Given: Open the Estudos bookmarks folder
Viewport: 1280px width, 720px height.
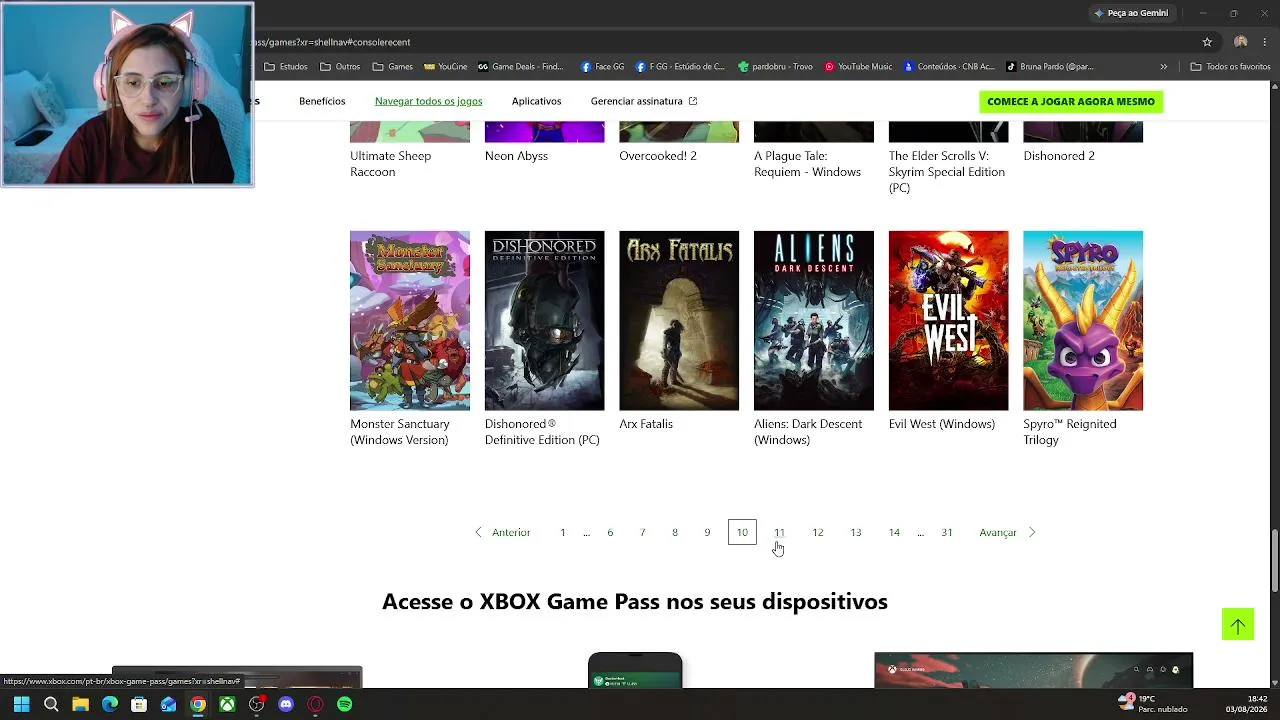Looking at the screenshot, I should [x=286, y=67].
